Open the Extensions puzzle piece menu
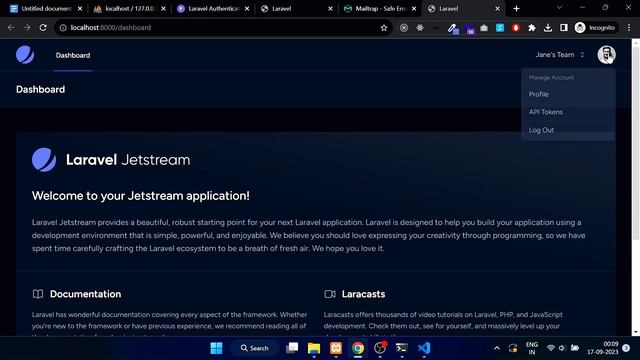The height and width of the screenshot is (360, 640). (532, 28)
